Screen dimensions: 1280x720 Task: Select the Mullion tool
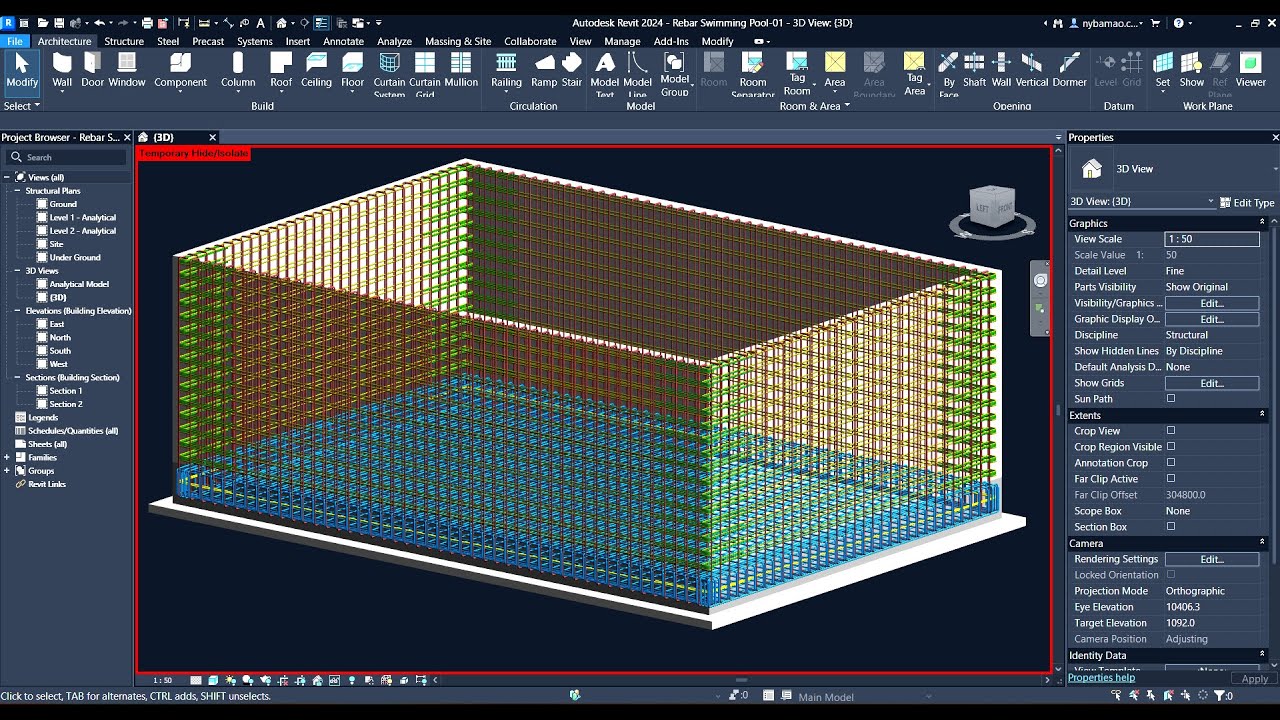[x=461, y=70]
